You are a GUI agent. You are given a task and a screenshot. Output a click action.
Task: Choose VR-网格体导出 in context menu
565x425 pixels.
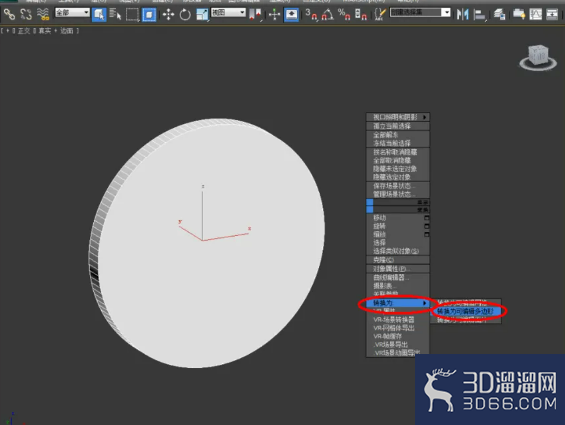(398, 328)
